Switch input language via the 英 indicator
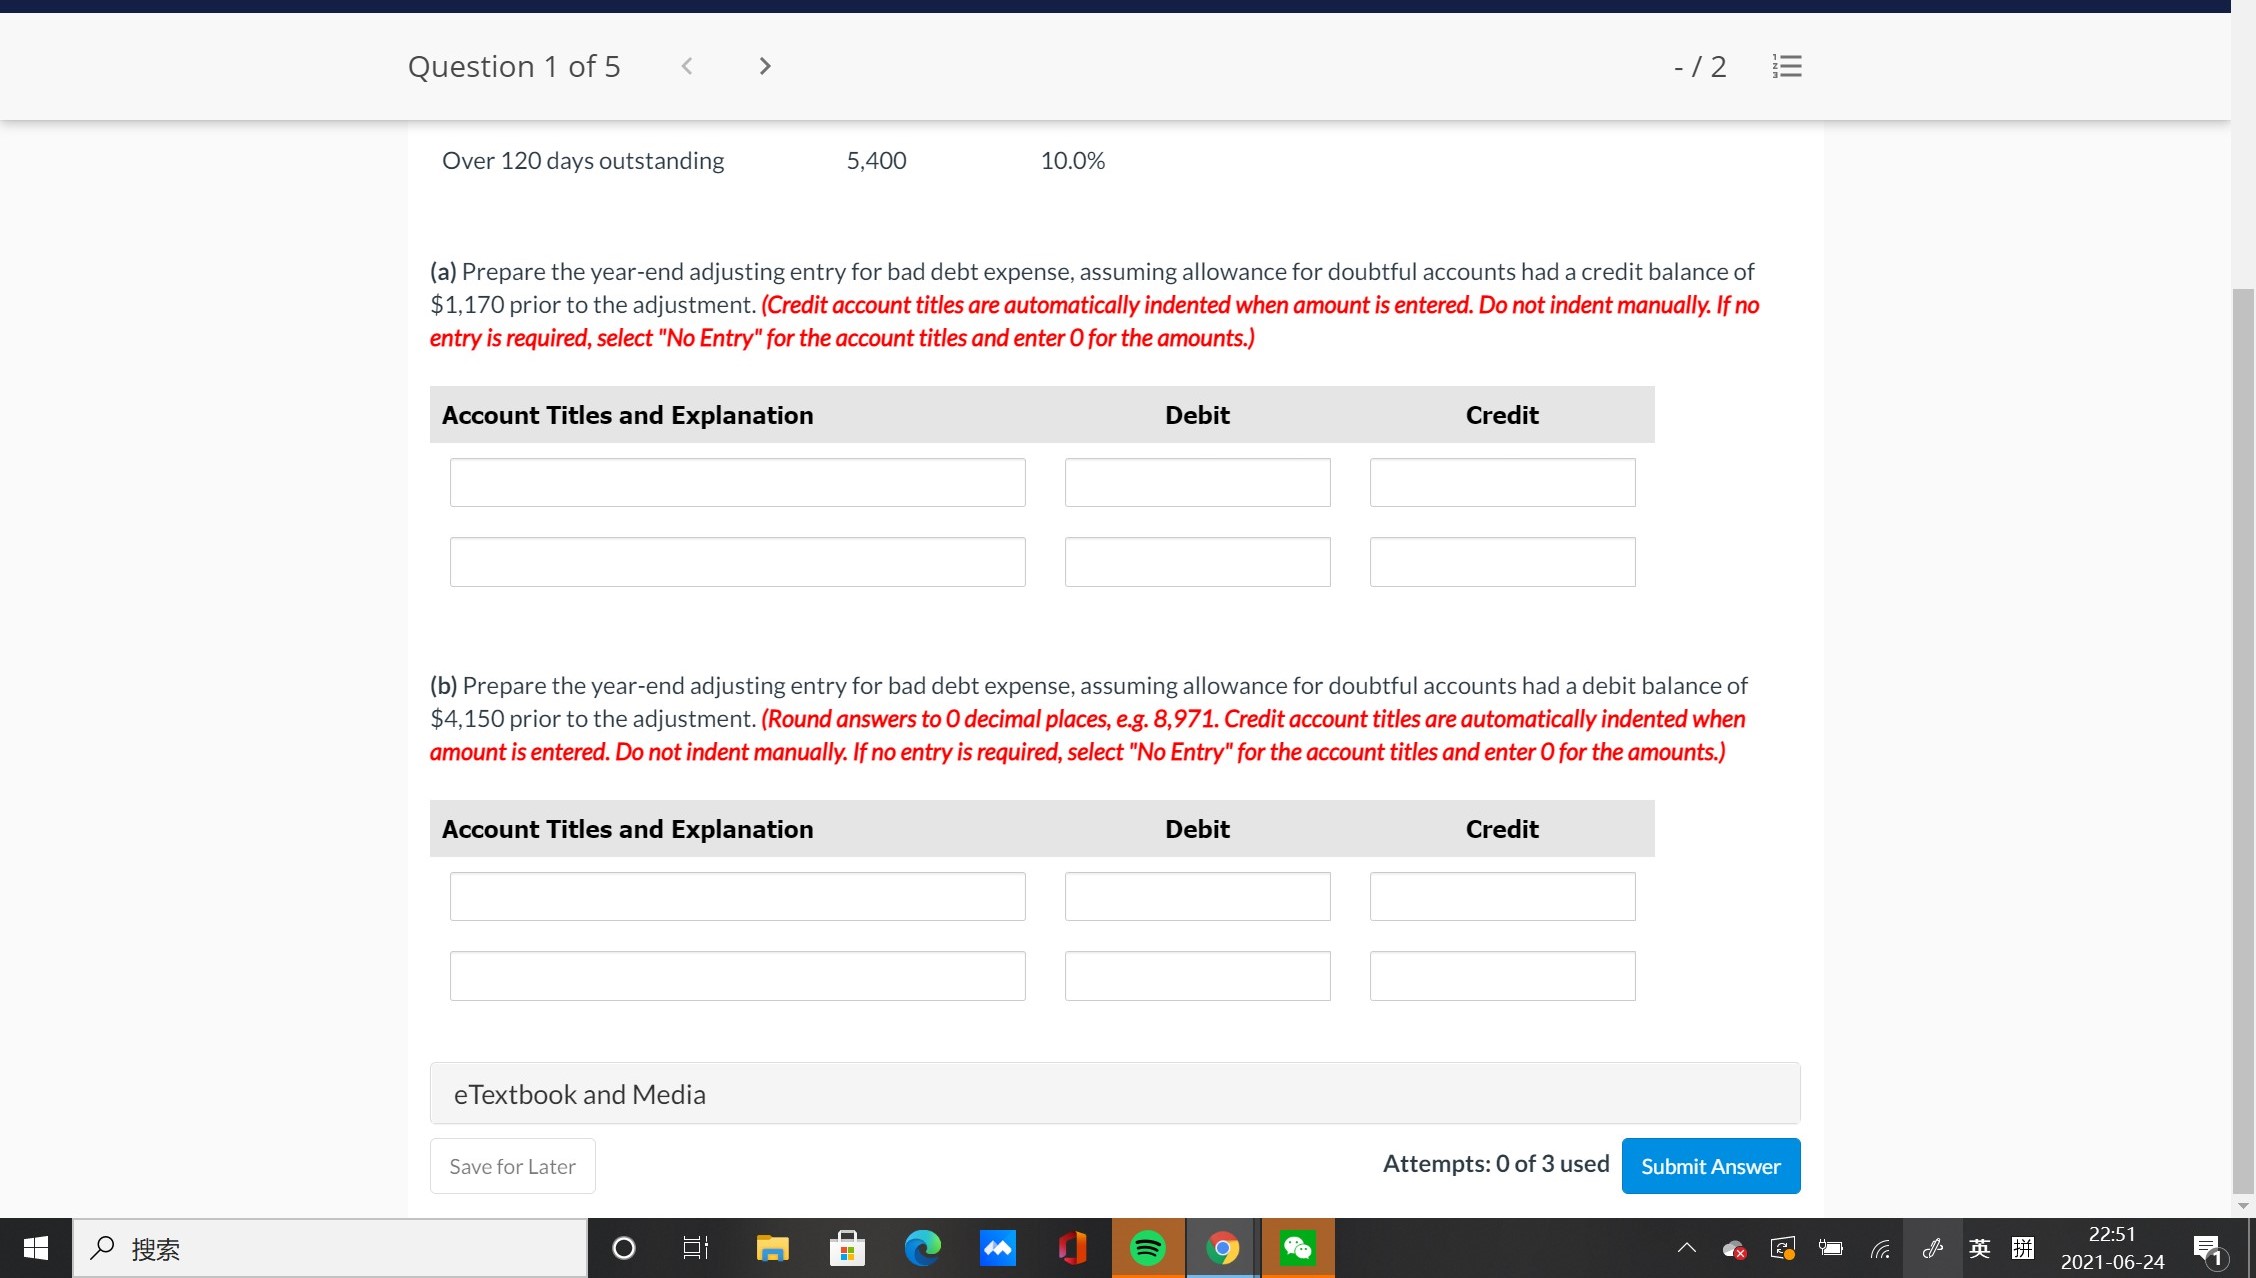This screenshot has width=2256, height=1278. coord(1978,1248)
